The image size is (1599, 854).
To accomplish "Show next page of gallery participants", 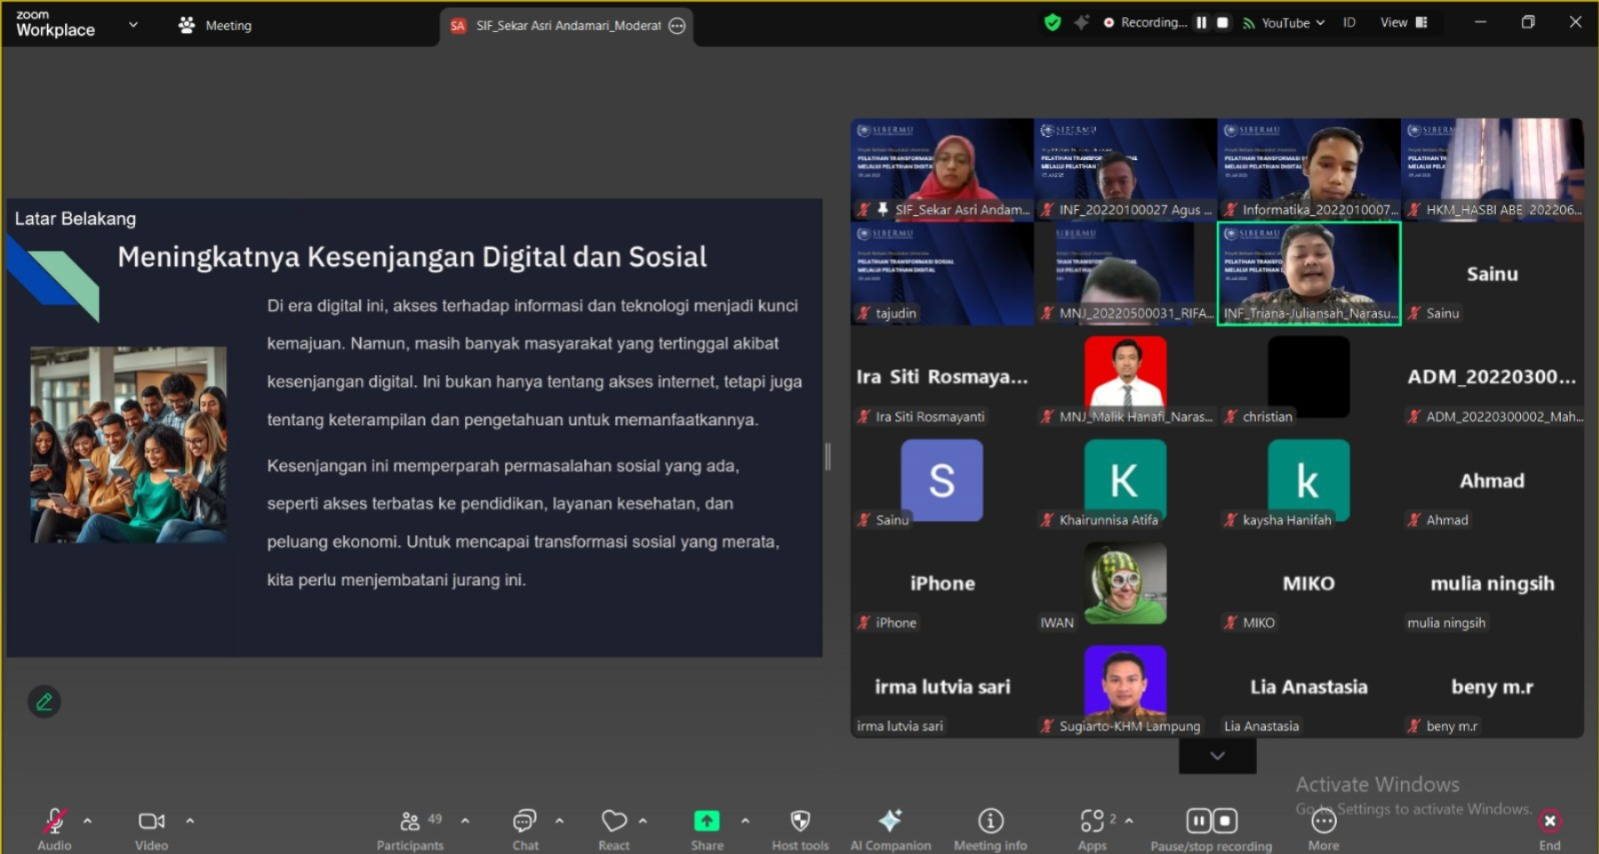I will coord(1217,756).
